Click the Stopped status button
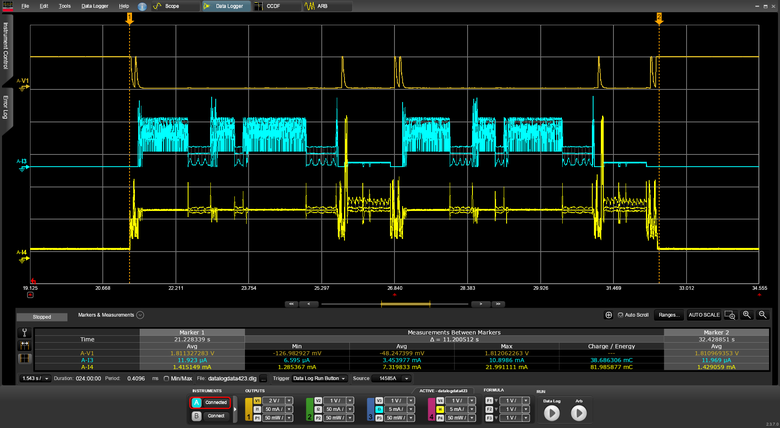This screenshot has height=428, width=780. pos(42,317)
